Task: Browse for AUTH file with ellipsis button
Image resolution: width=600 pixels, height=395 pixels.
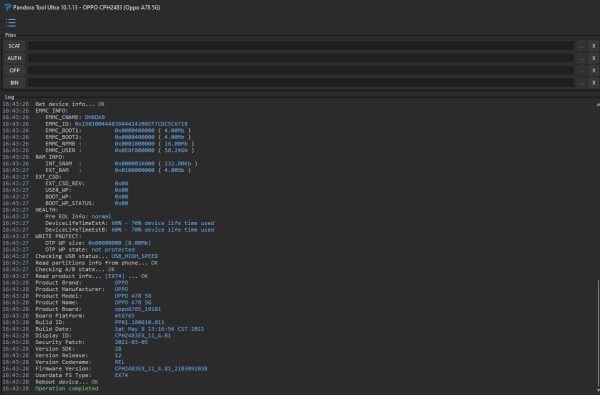Action: click(581, 58)
